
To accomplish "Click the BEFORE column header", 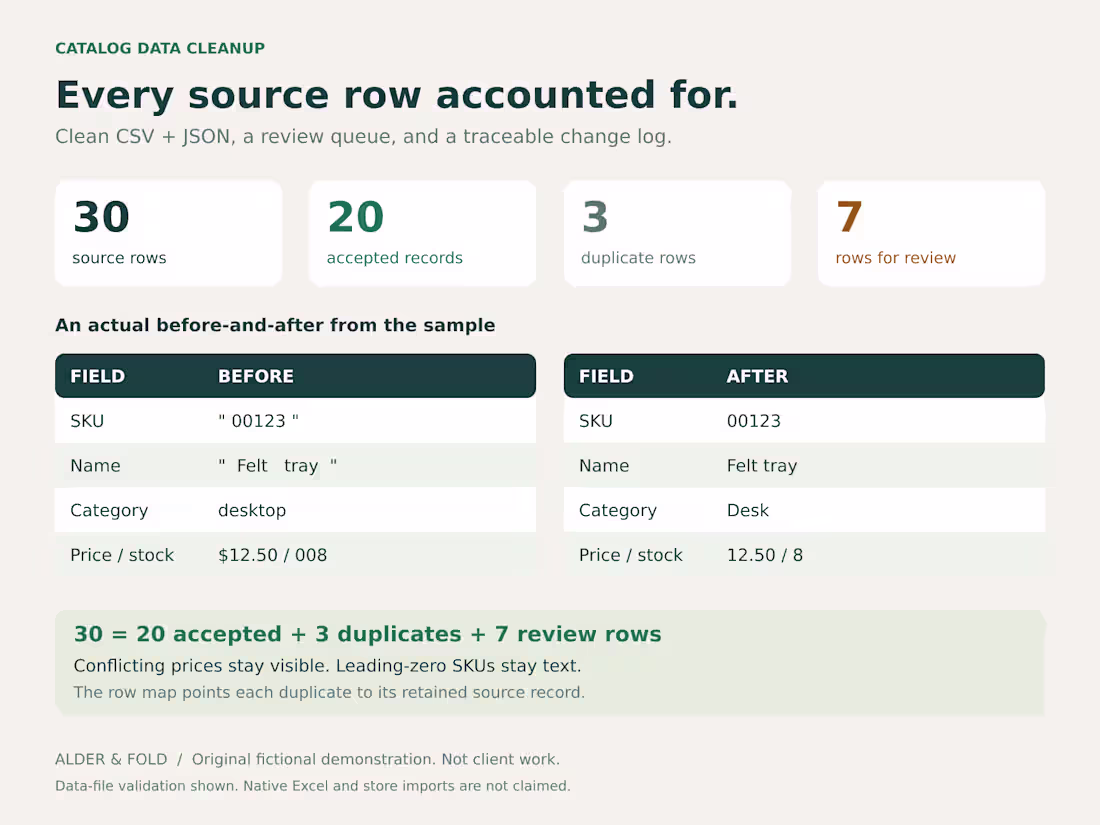I will 255,376.
